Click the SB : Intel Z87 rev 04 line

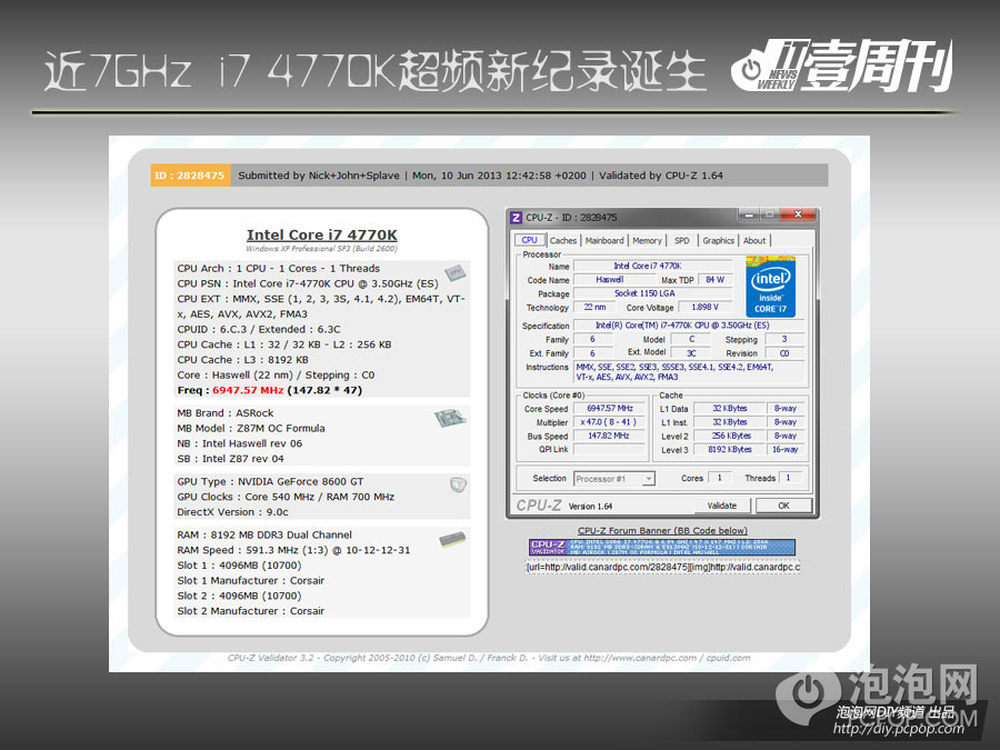[x=231, y=459]
